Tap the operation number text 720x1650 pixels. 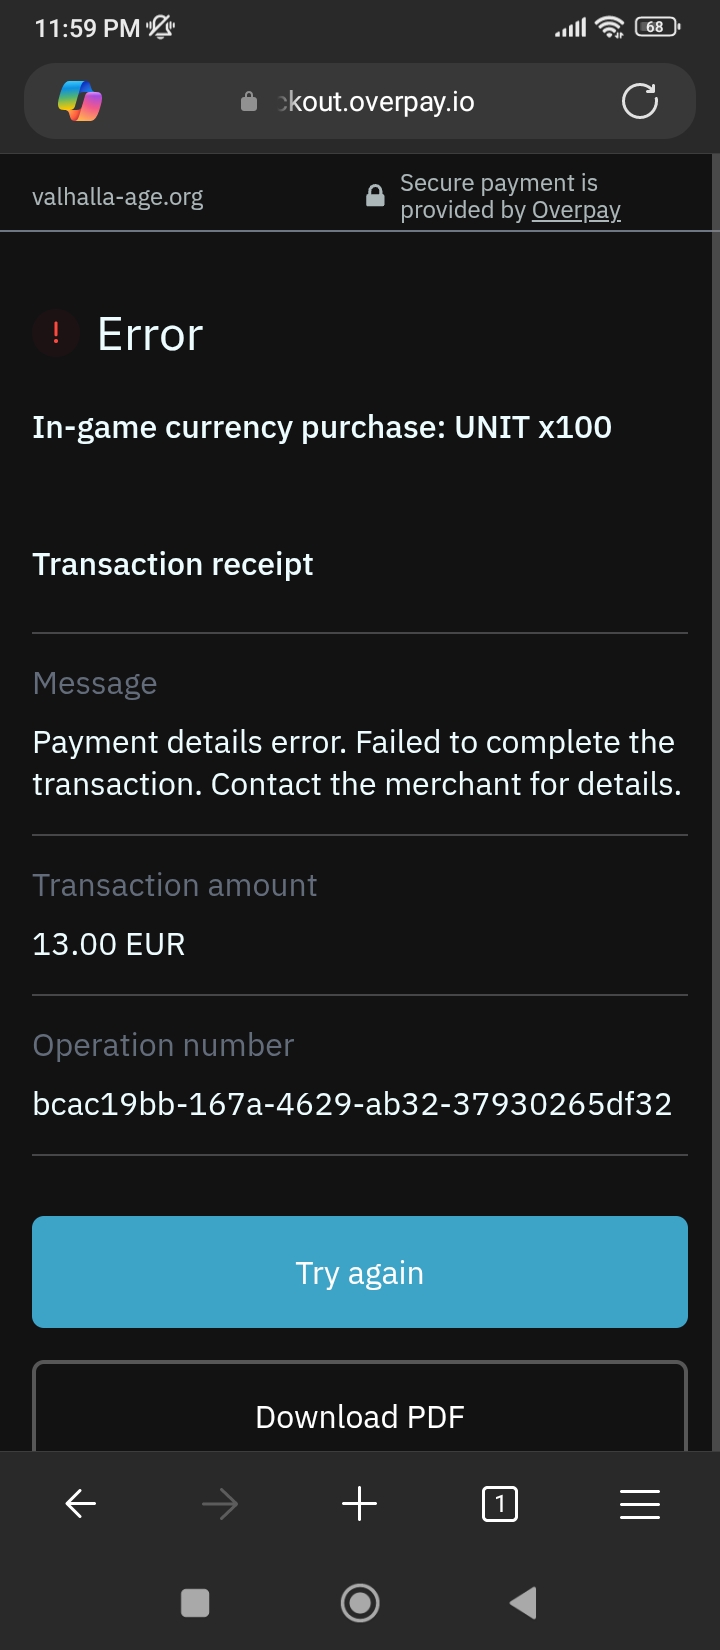click(x=352, y=1104)
